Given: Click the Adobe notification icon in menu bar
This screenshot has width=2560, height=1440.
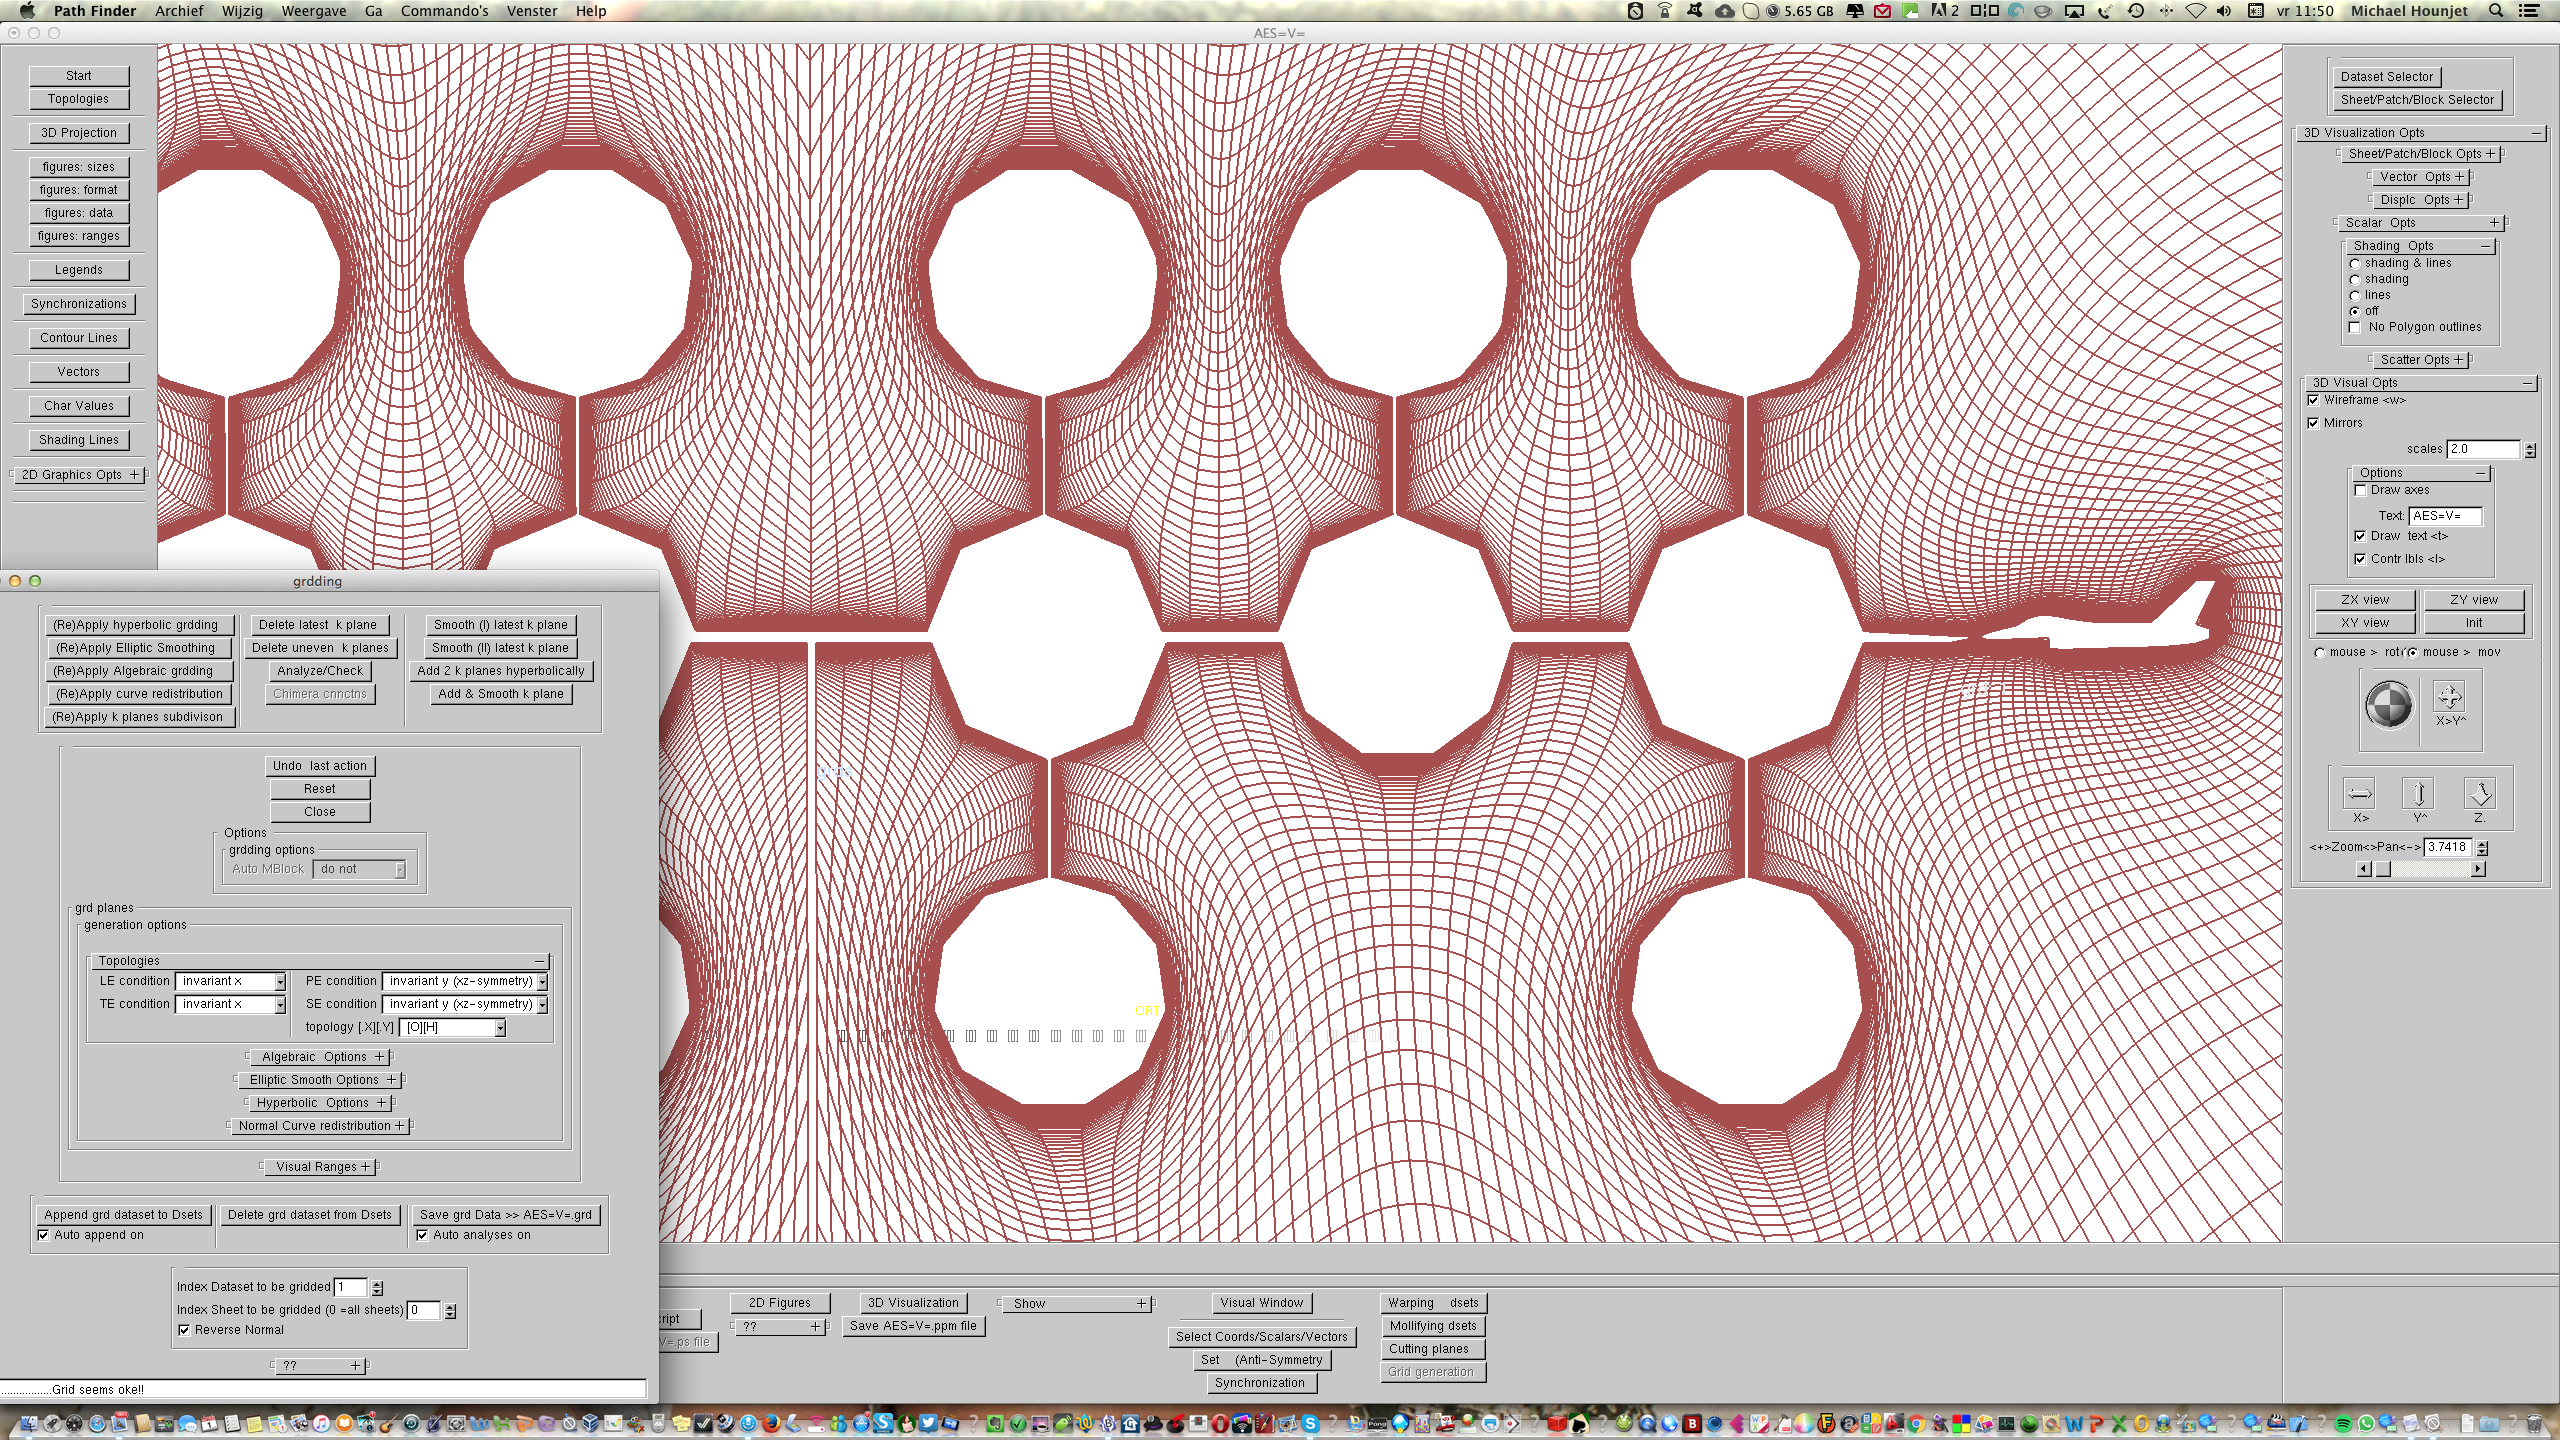Looking at the screenshot, I should coord(1944,11).
